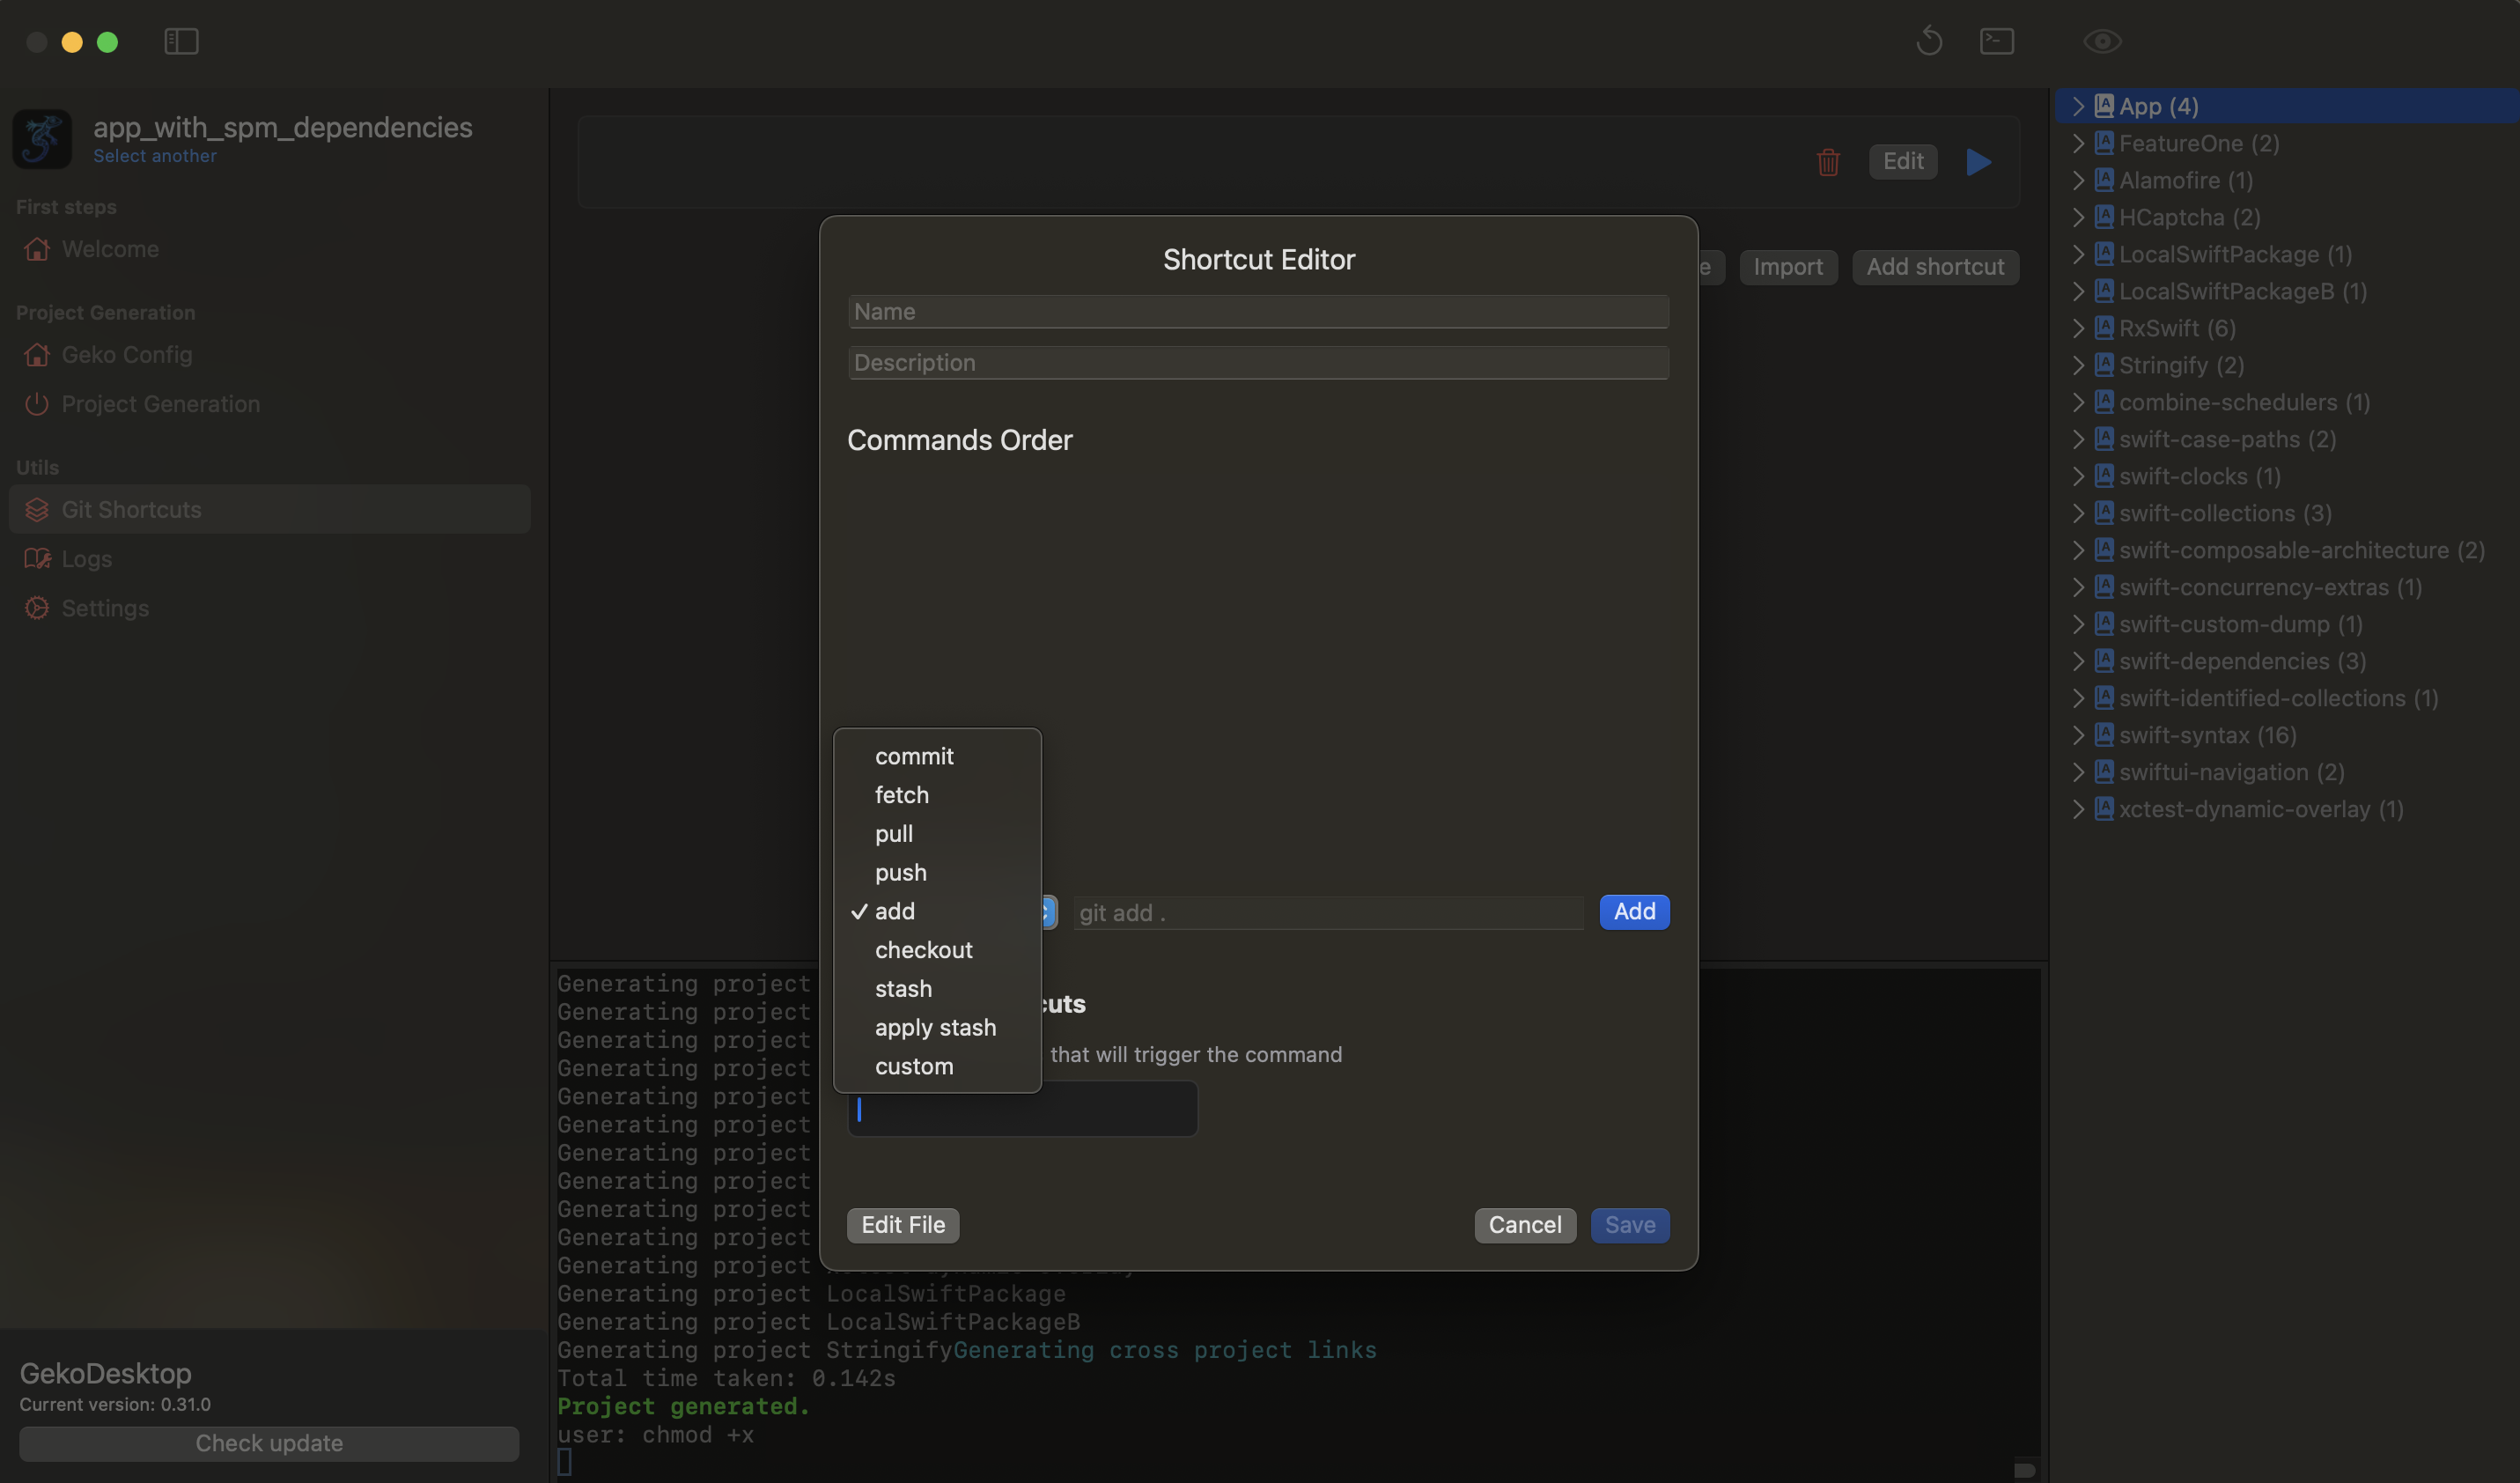
Task: Pick 'custom' option in dropdown menu
Action: pos(913,1066)
